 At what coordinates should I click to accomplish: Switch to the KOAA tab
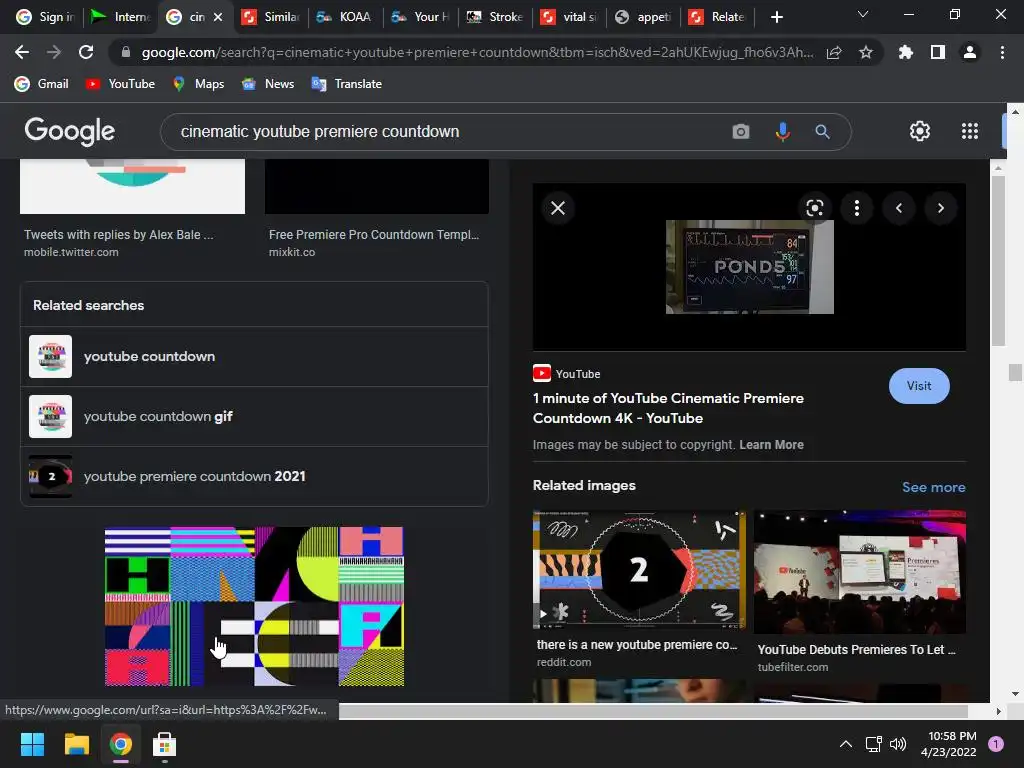point(345,17)
